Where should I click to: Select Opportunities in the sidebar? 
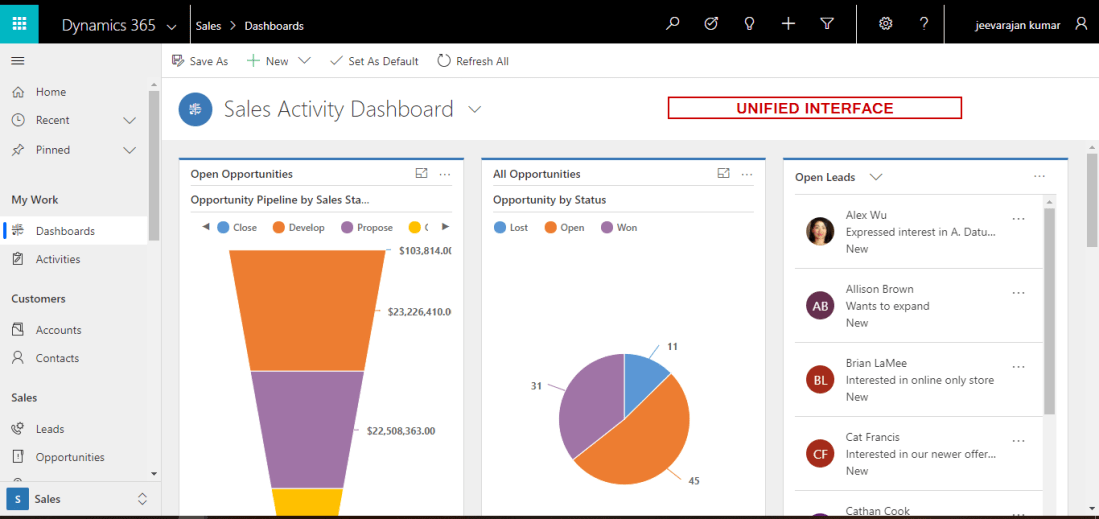tap(69, 457)
